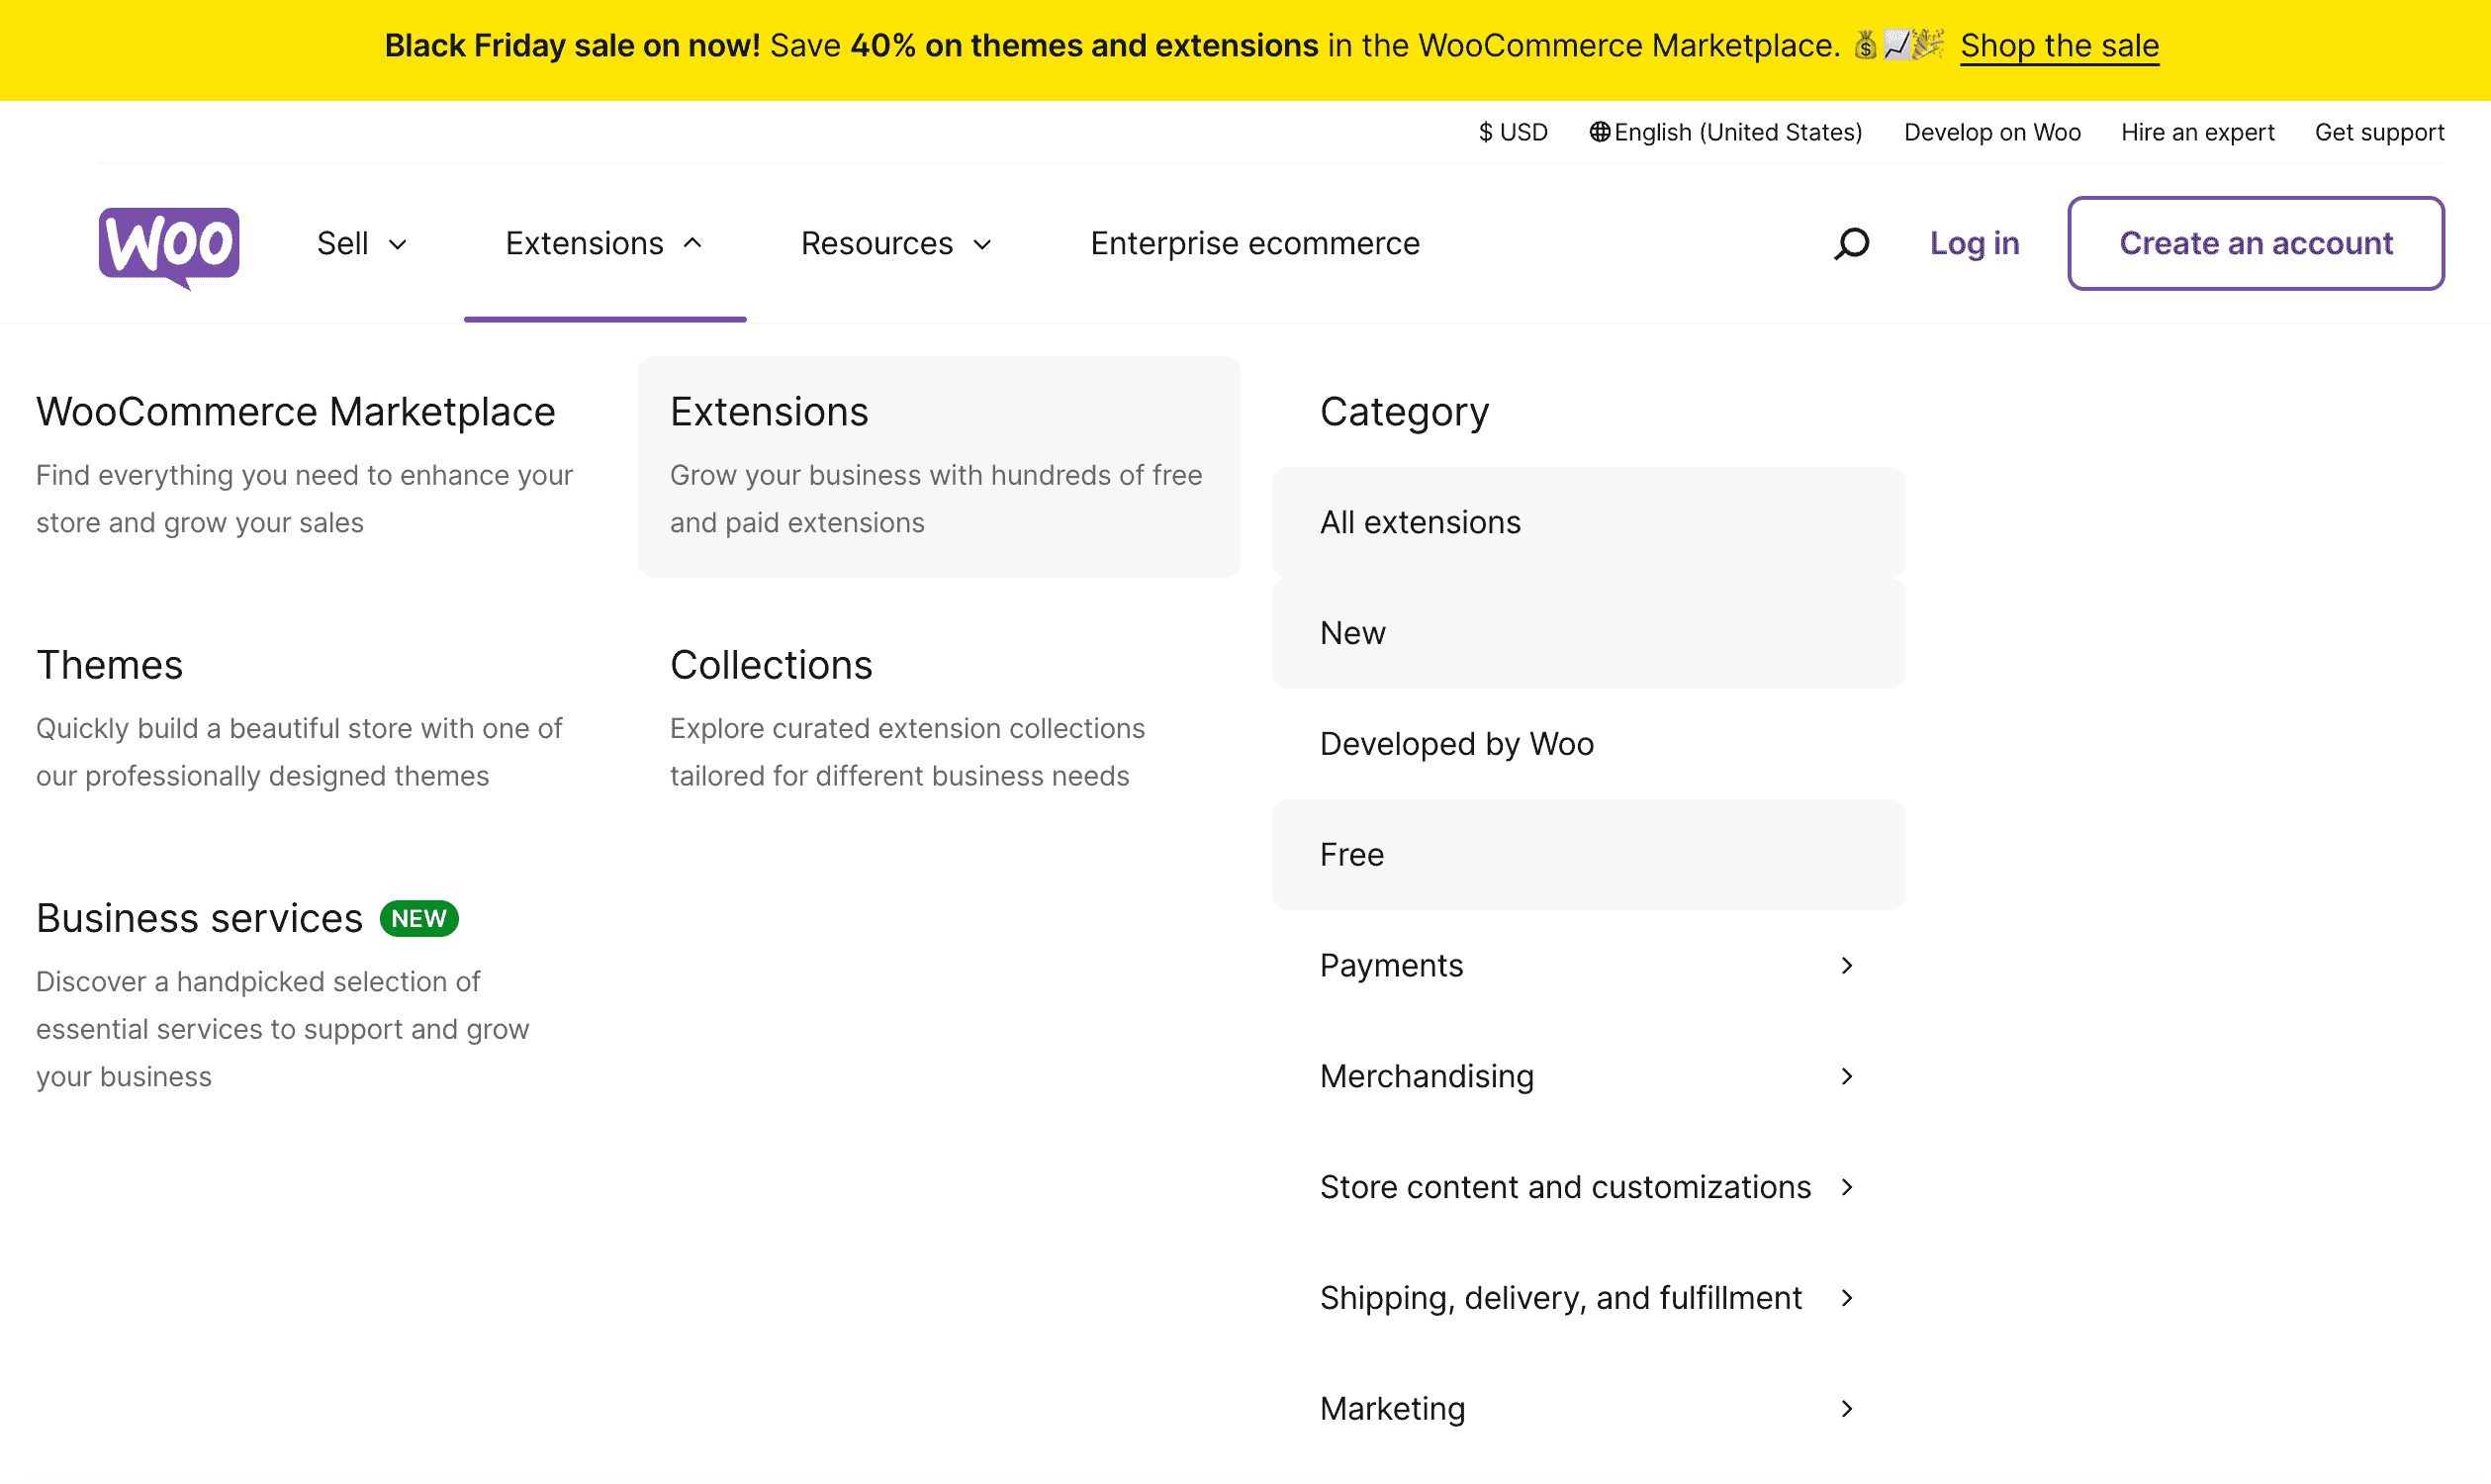Open the Develop on Woo link
The image size is (2491, 1484).
[1992, 132]
